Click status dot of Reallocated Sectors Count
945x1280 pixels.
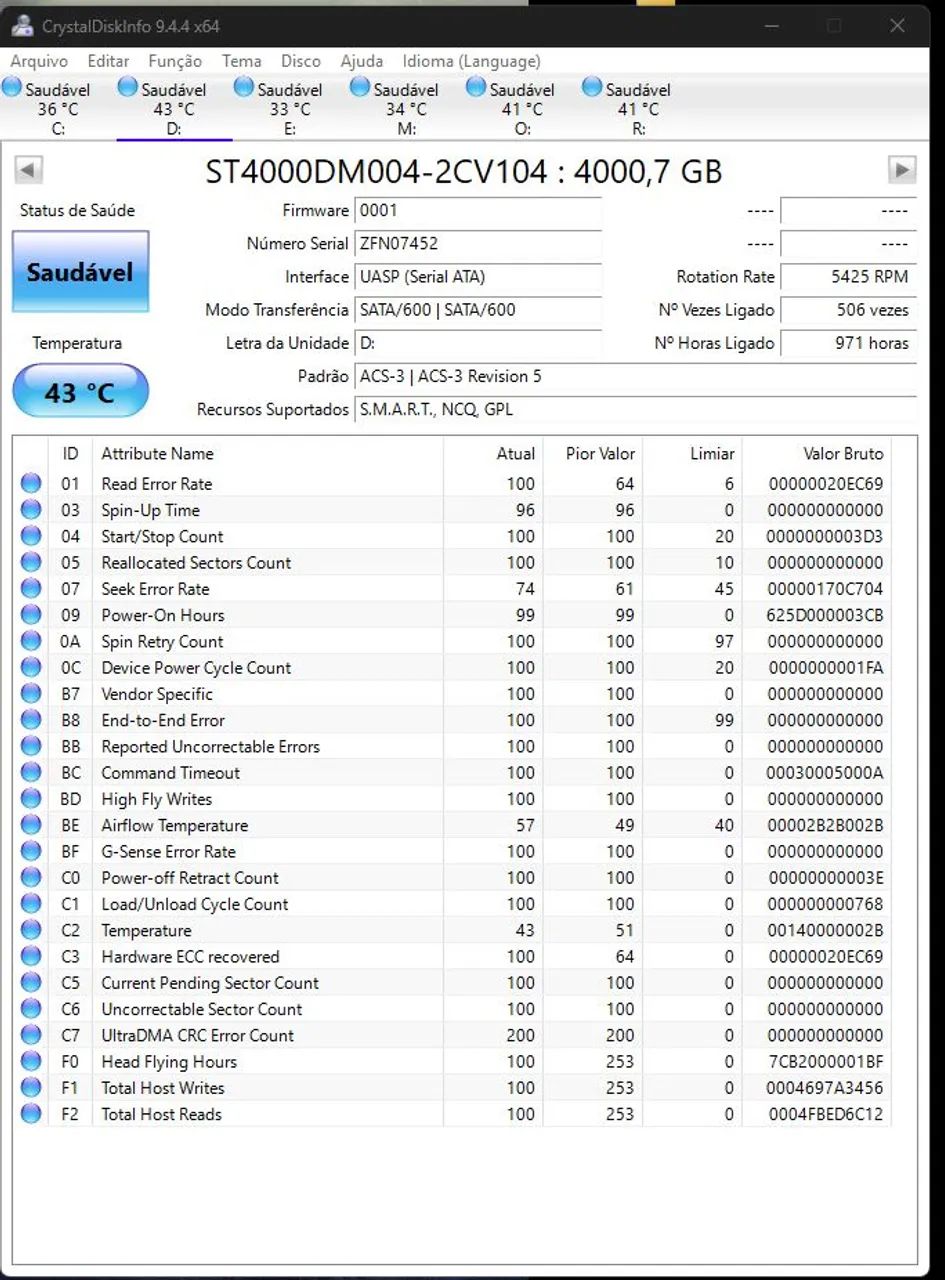(31, 562)
